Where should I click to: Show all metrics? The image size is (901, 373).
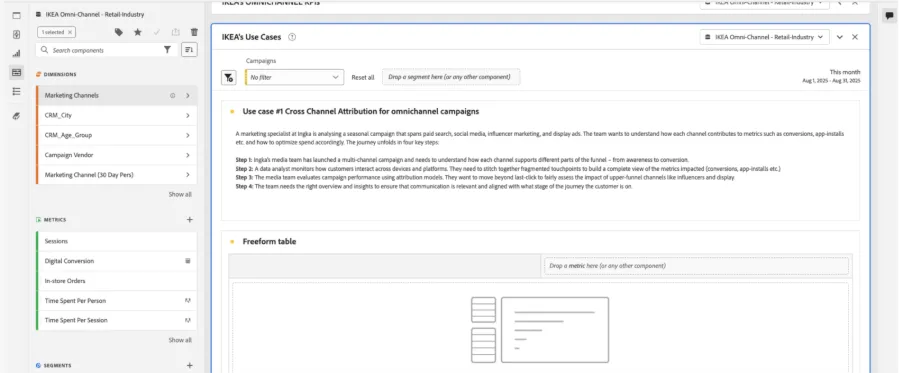coord(180,340)
